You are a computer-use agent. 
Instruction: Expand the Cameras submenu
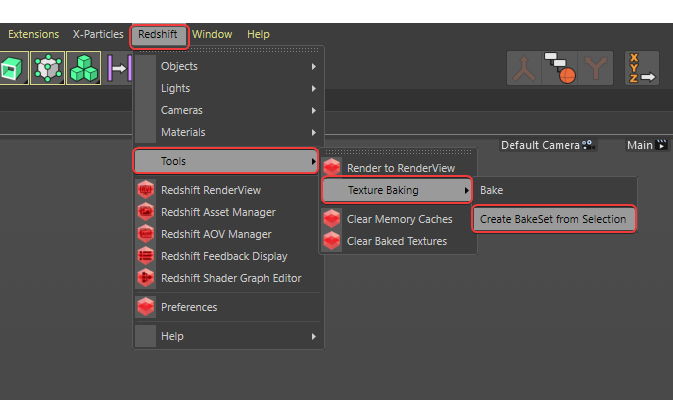tap(227, 110)
